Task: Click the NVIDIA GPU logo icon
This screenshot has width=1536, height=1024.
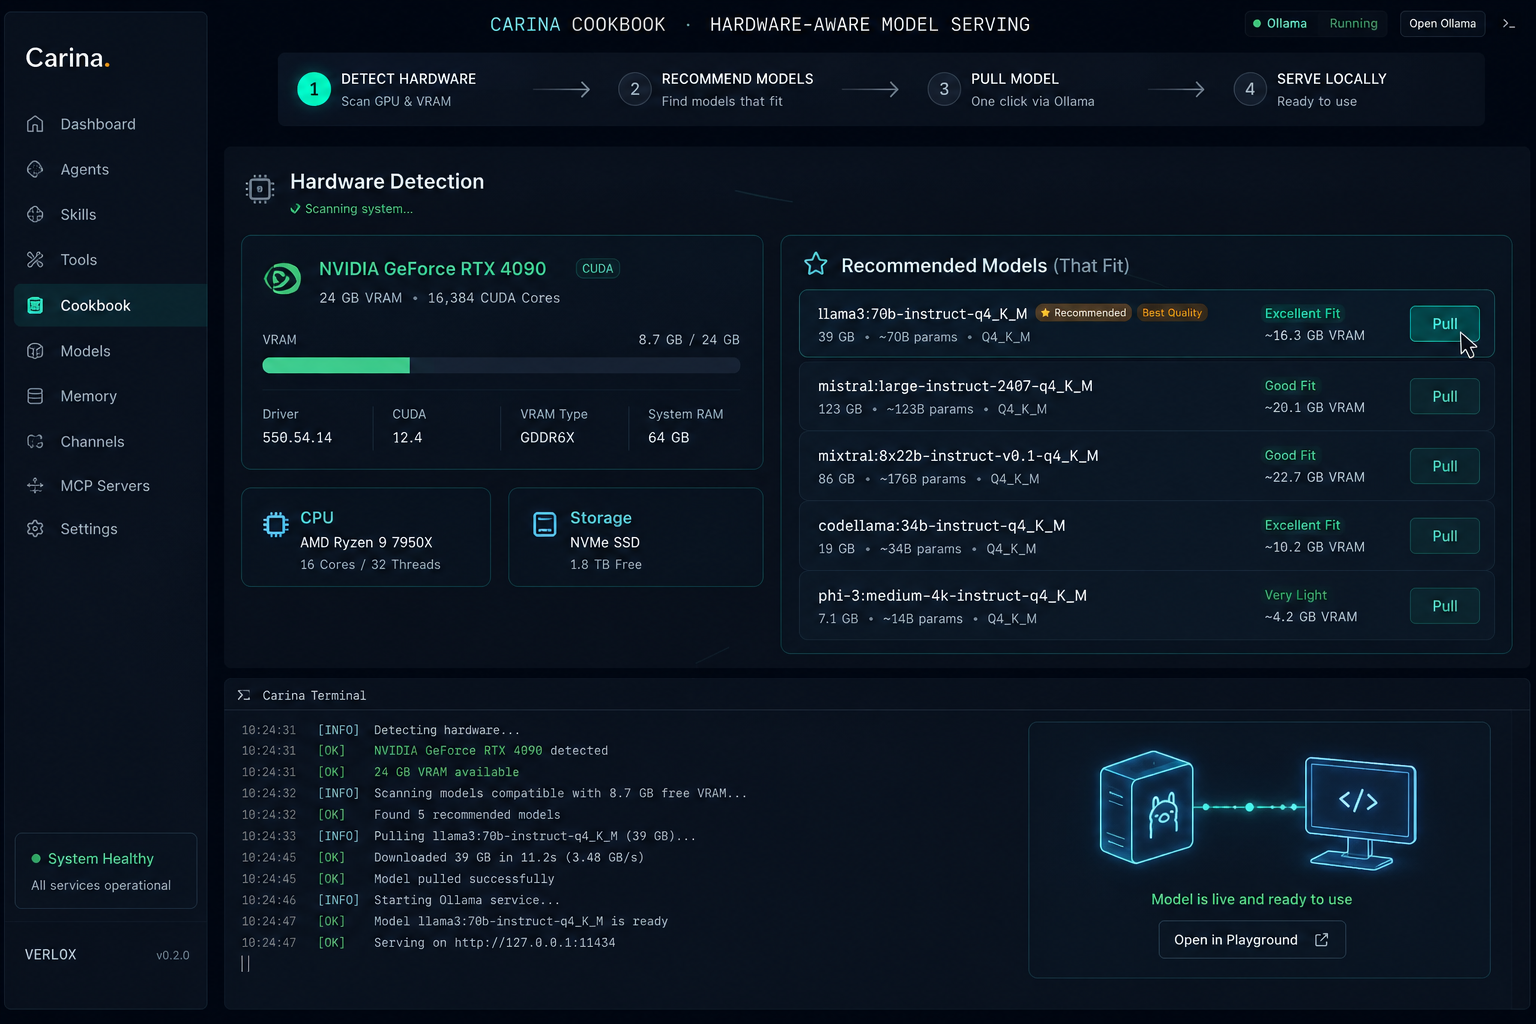Action: tap(282, 278)
